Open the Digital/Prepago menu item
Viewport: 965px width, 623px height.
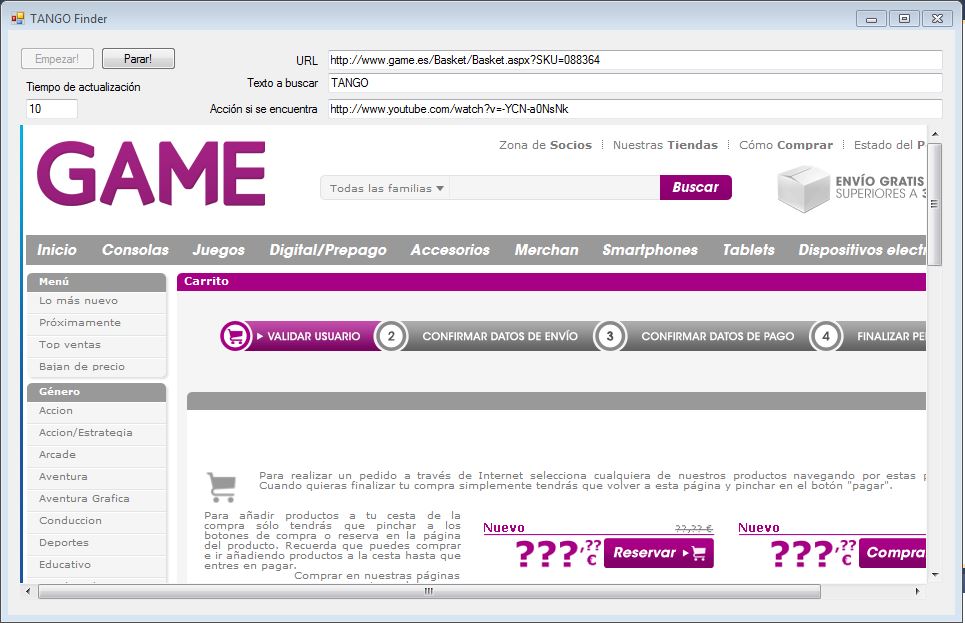tap(328, 250)
